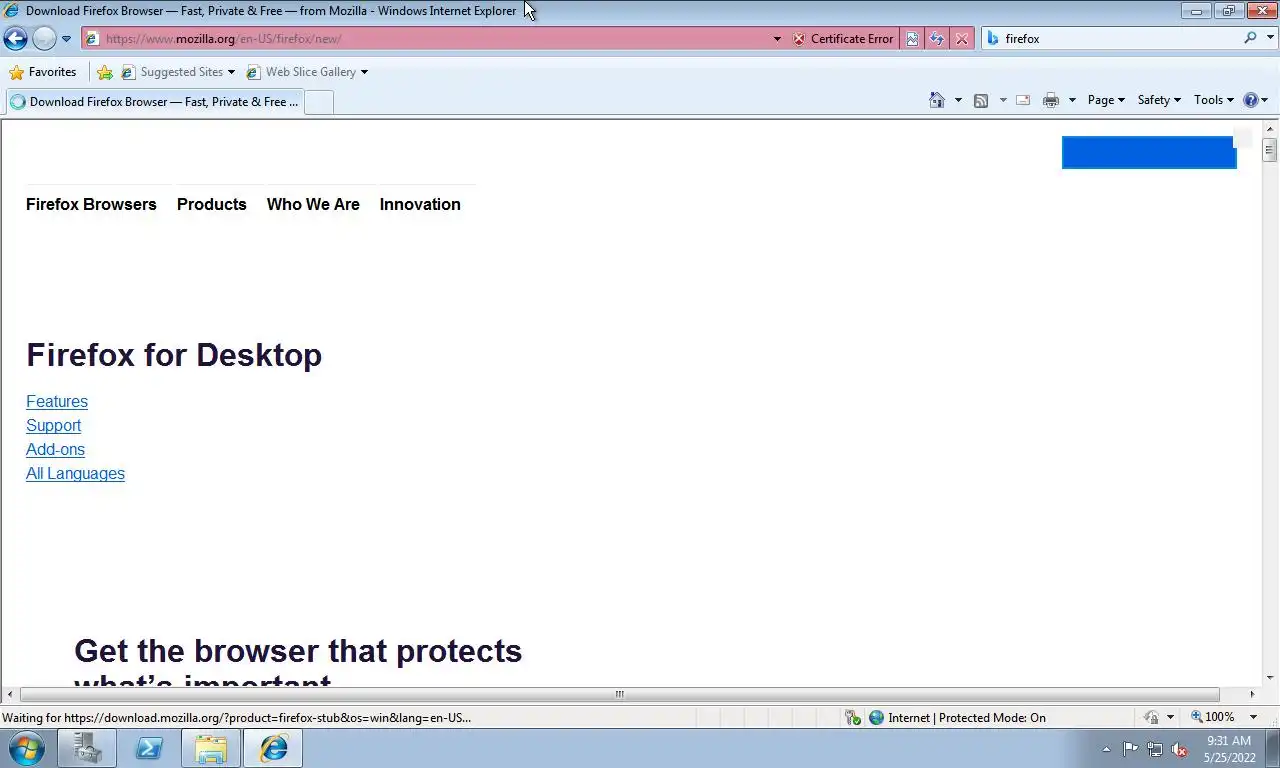Open Server Manager from taskbar

(x=87, y=748)
